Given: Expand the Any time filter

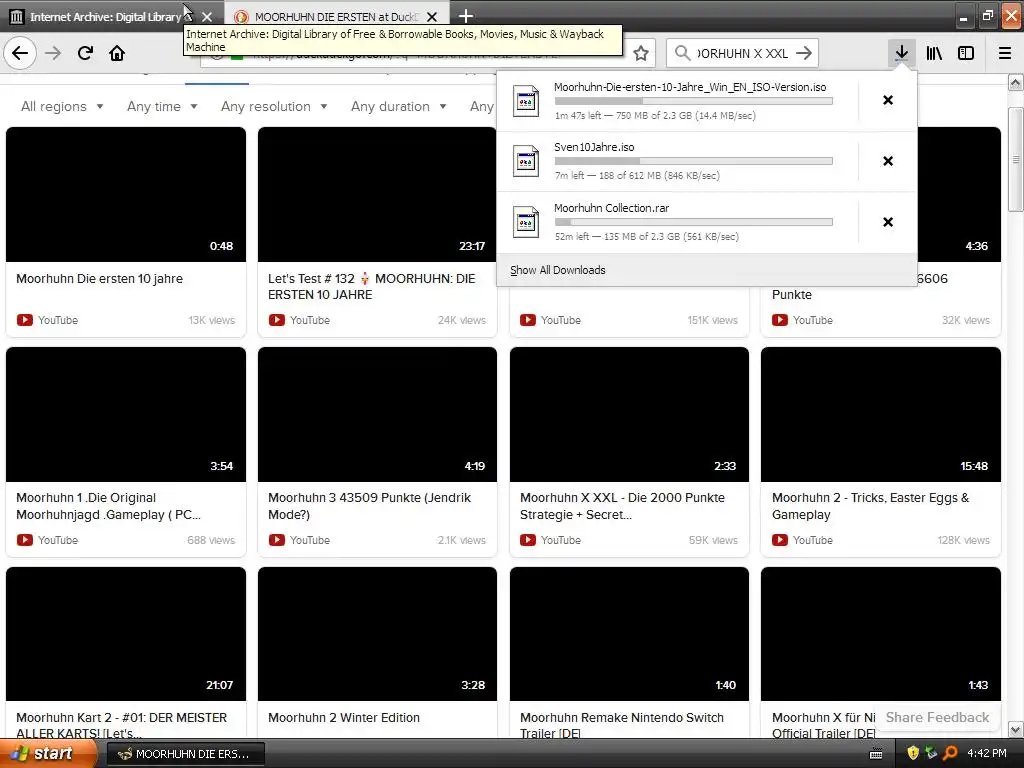Looking at the screenshot, I should (162, 106).
